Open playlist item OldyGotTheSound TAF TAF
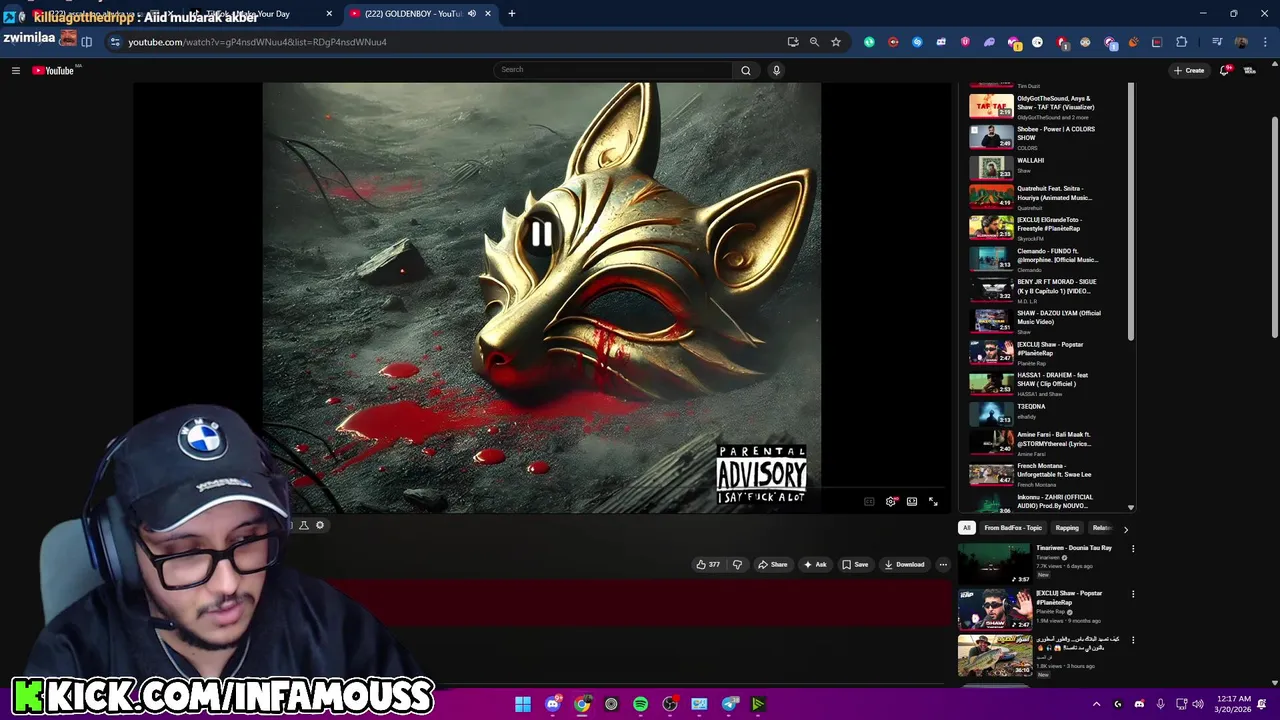 [1045, 106]
